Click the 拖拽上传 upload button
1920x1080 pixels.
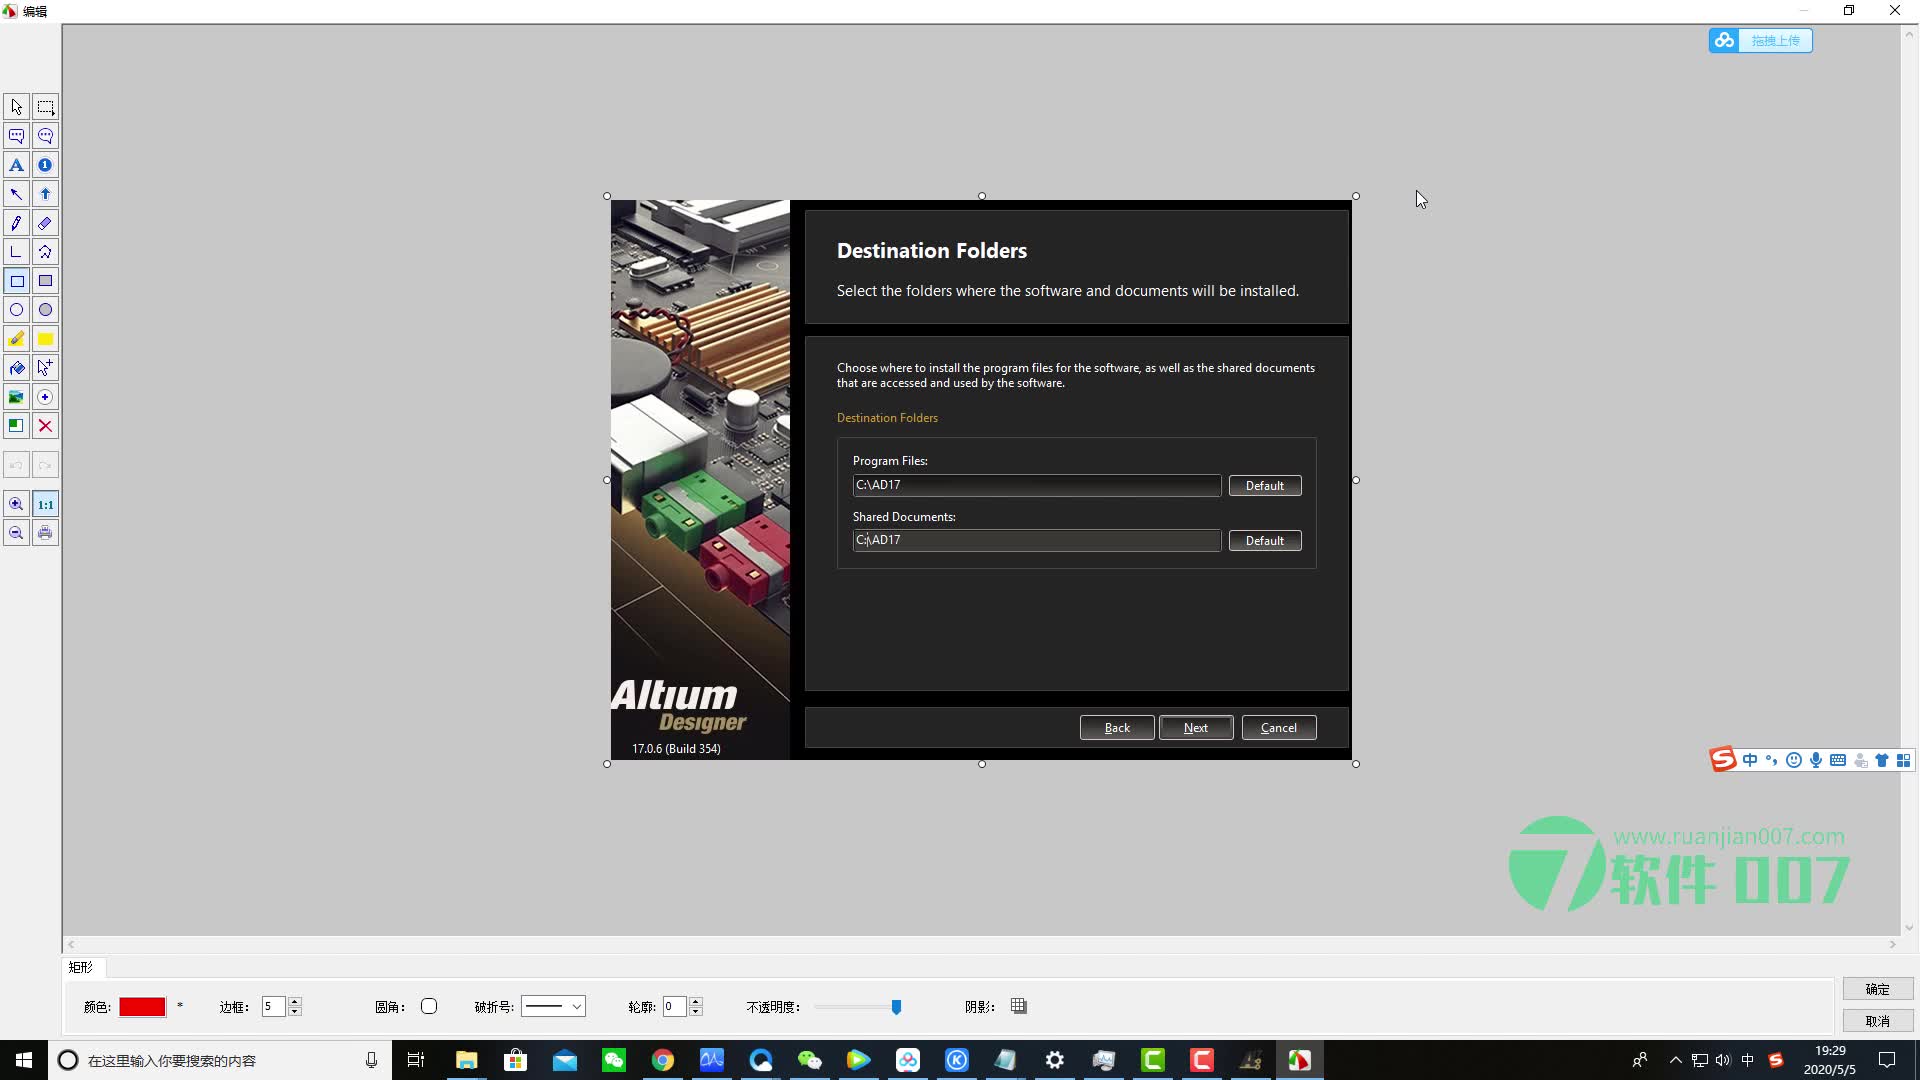pos(1777,40)
